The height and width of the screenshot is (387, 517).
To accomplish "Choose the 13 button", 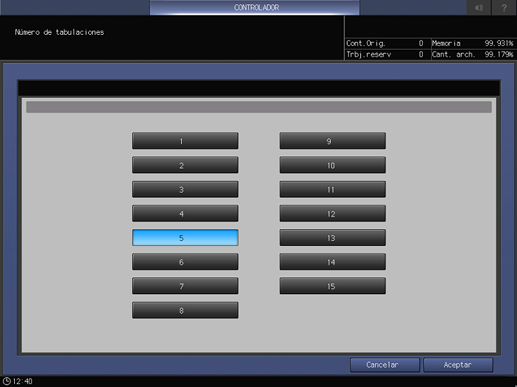I will [333, 238].
